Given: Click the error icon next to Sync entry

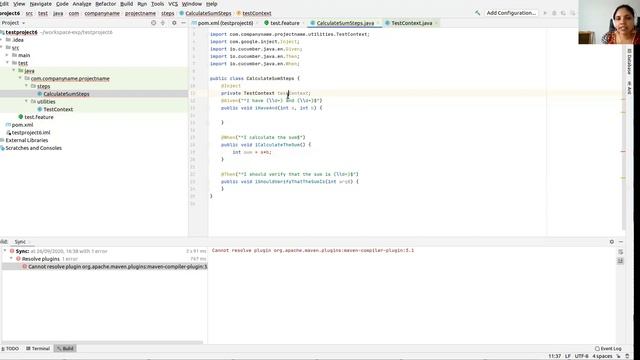Looking at the screenshot, I should pos(12,251).
